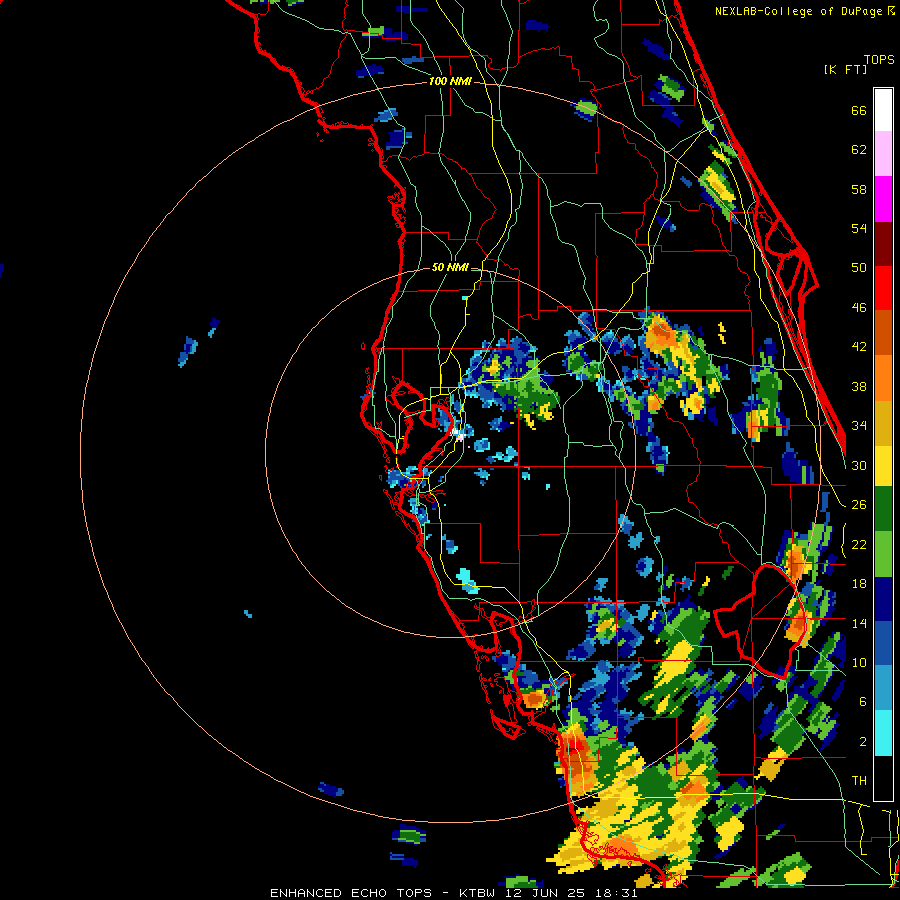Click the TH threshold label on legend
The width and height of the screenshot is (900, 900).
(x=859, y=781)
